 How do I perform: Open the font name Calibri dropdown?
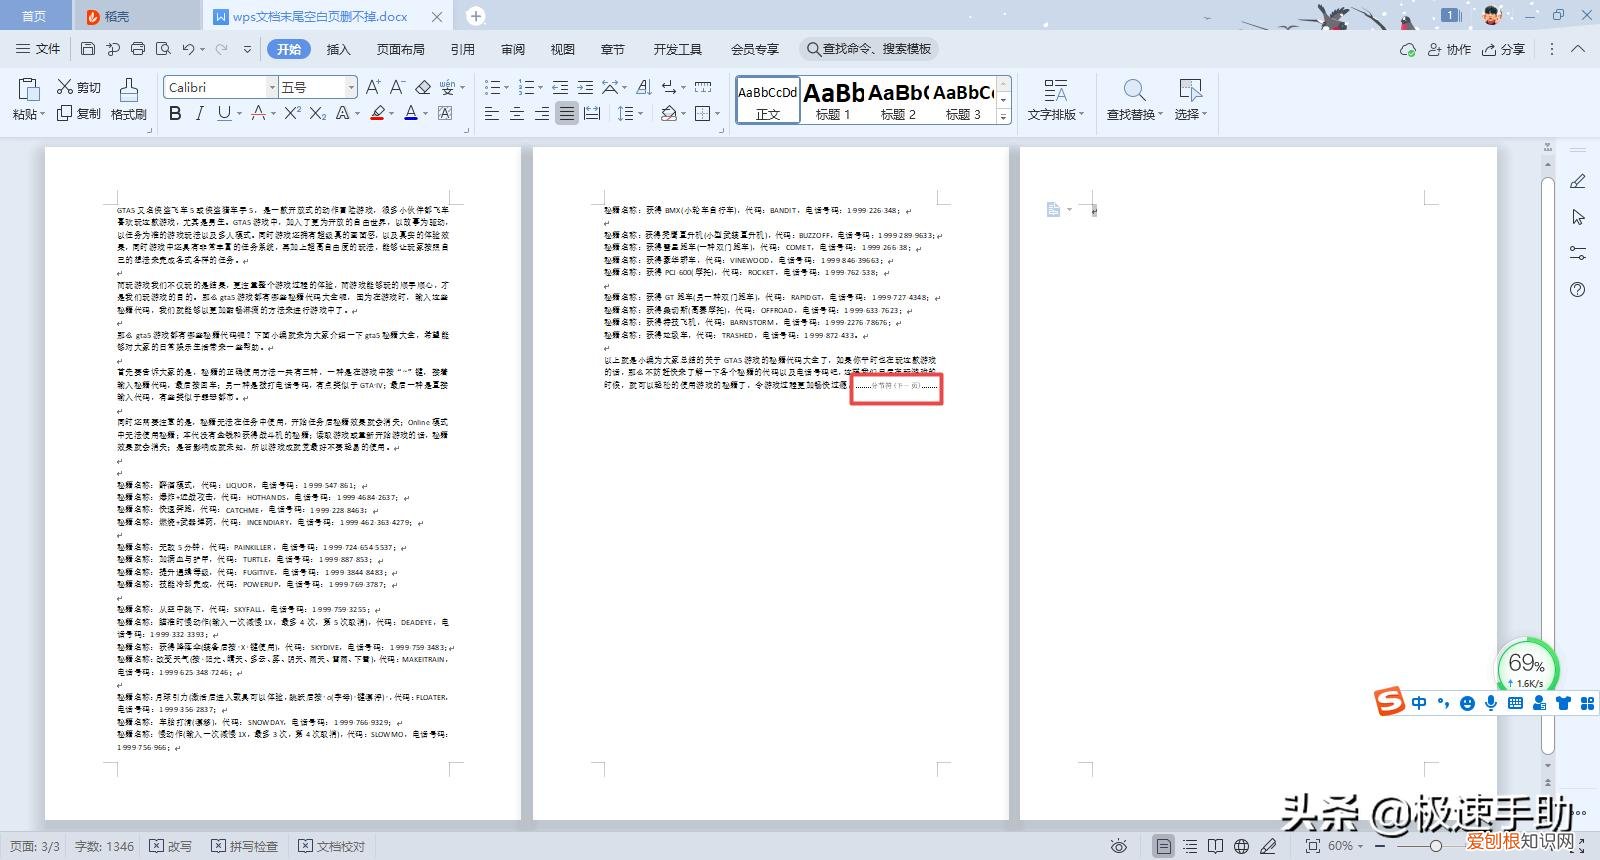tap(272, 87)
